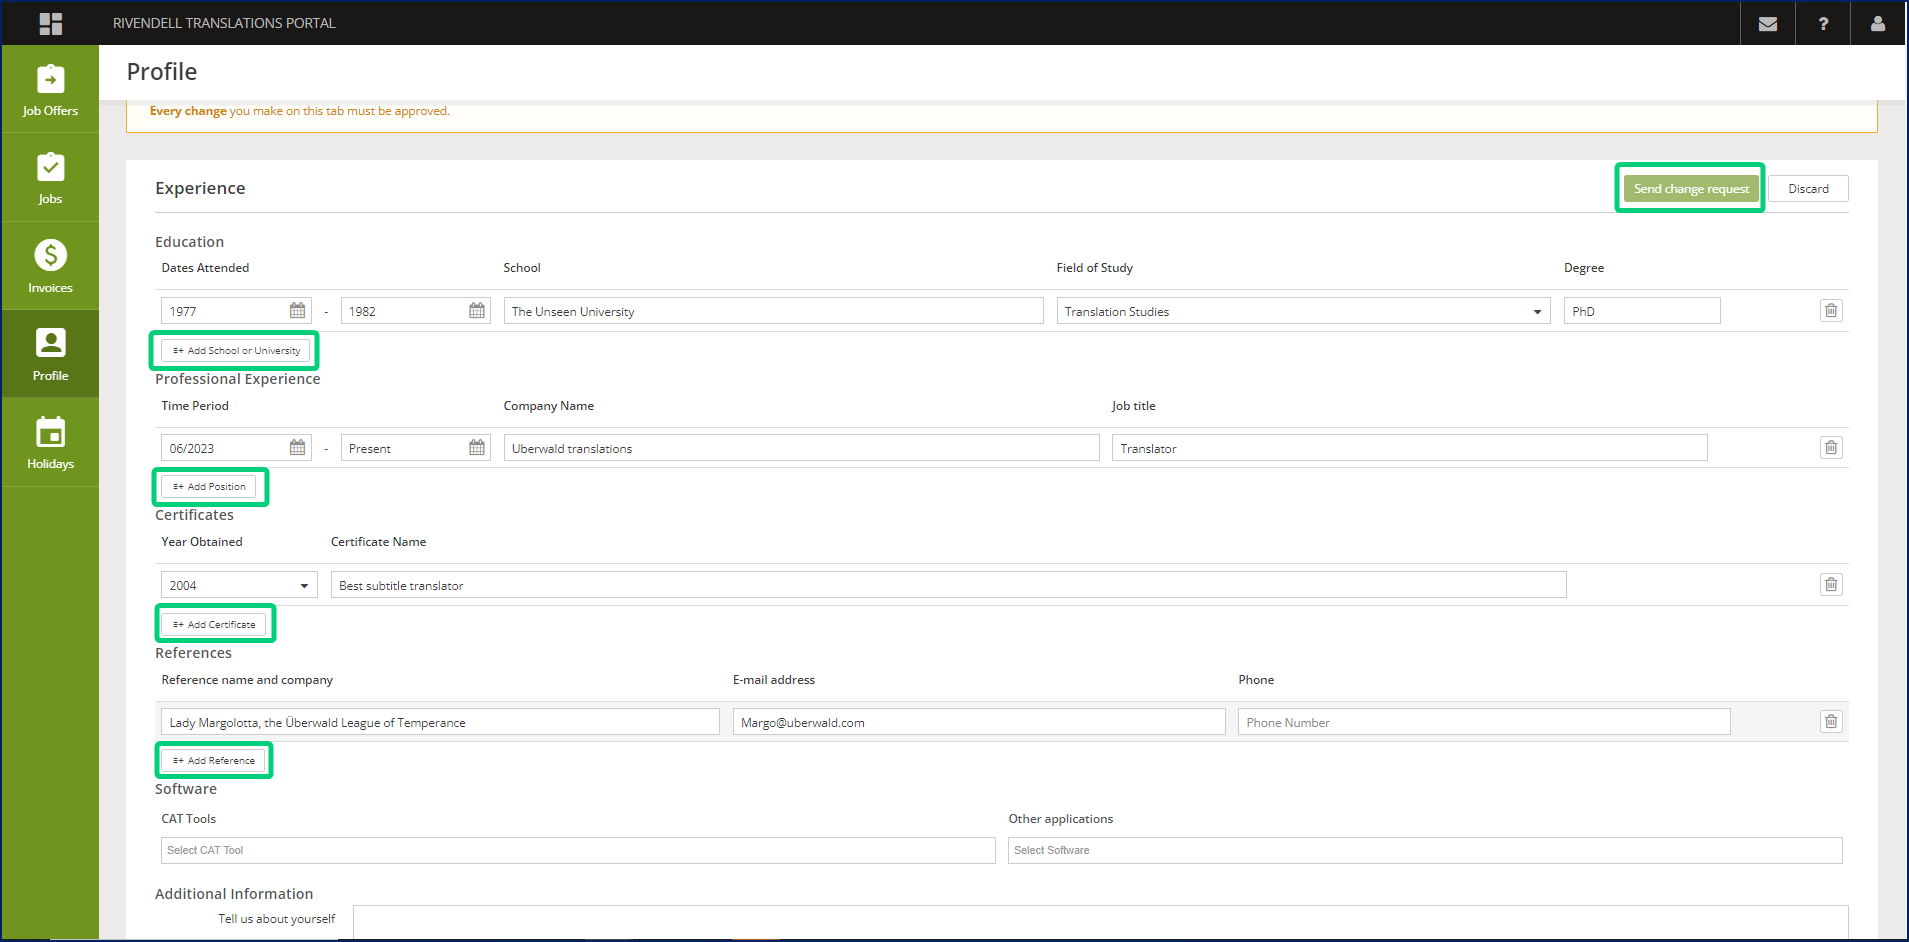Open Invoices section in sidebar

click(50, 266)
